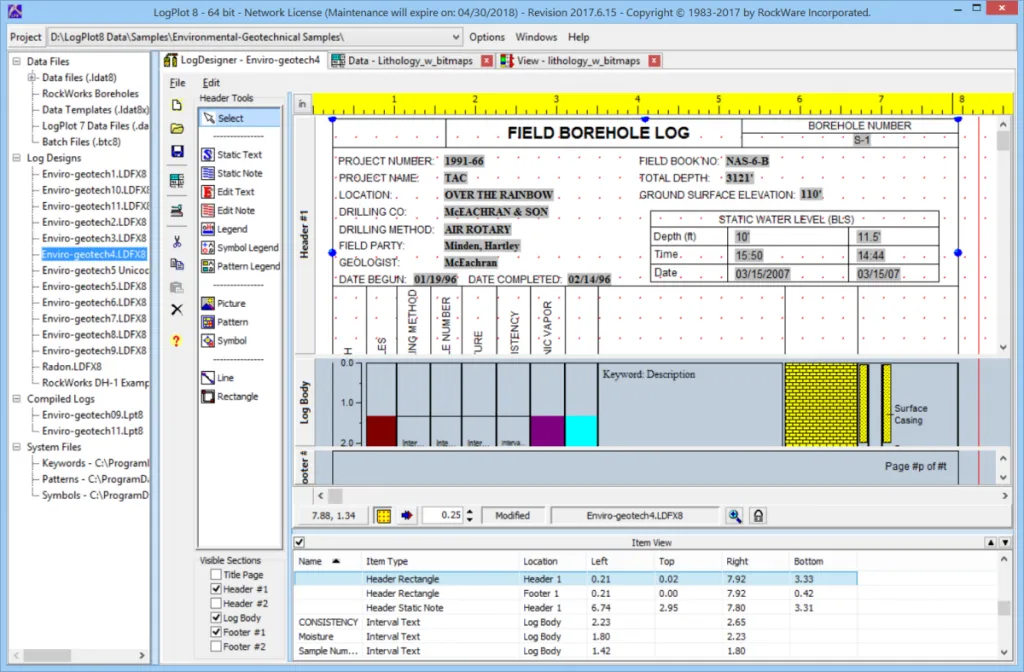
Task: Increase the grid spacing value stepper
Action: click(470, 511)
